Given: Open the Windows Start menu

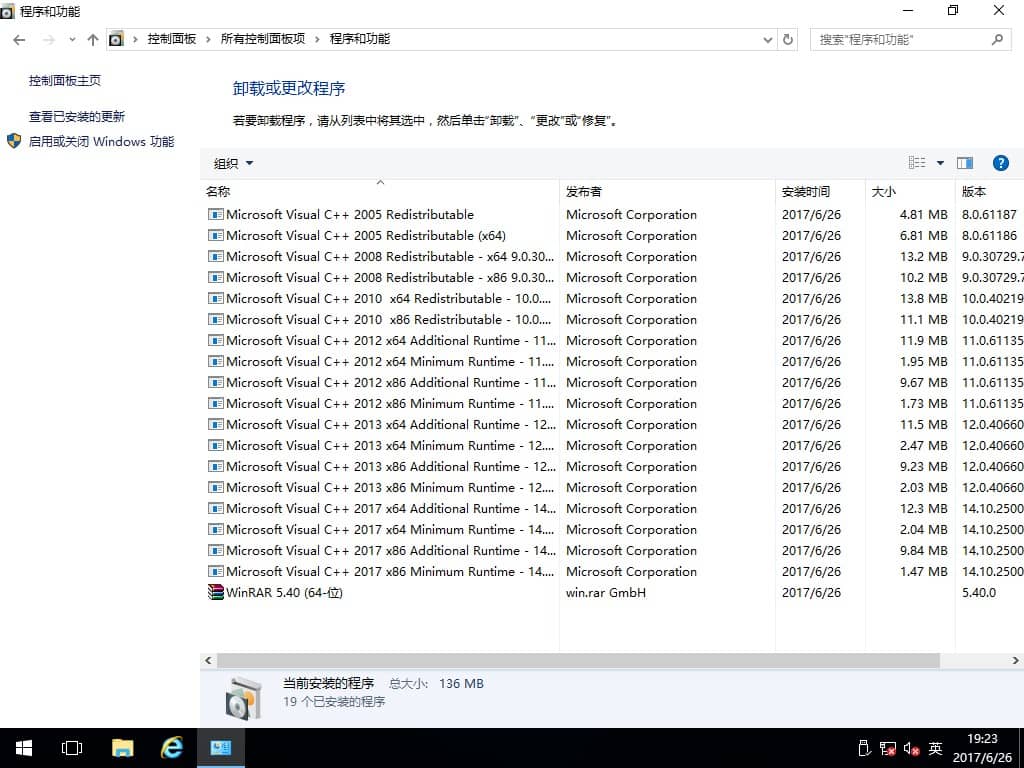Looking at the screenshot, I should [24, 748].
